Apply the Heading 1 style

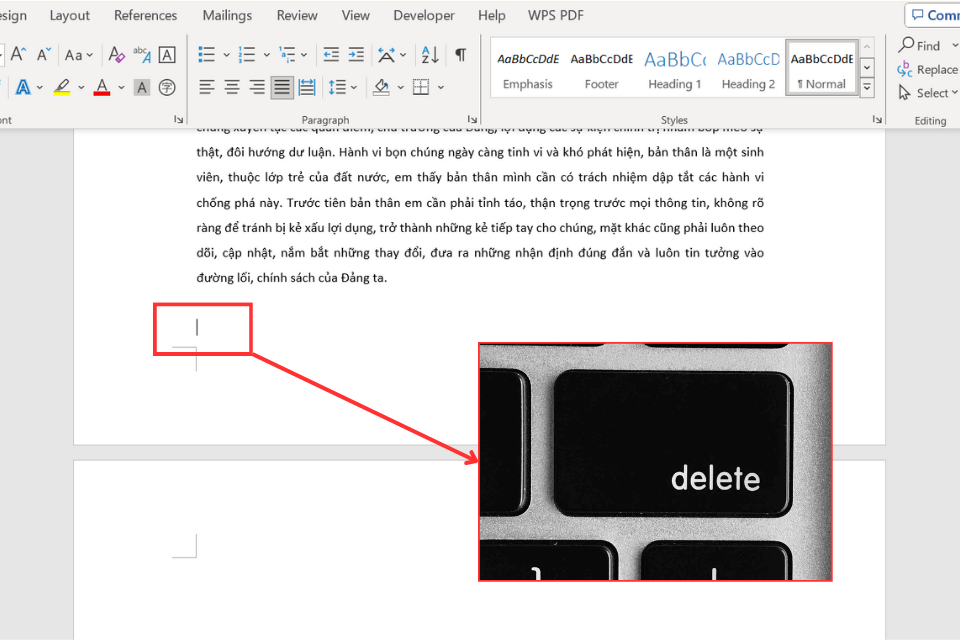coord(675,68)
